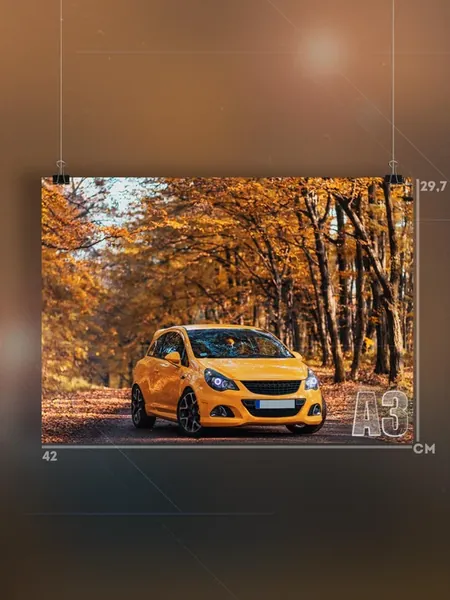This screenshot has height=600, width=450.
Task: Click the left binder clip holding the poster
Action: 61,173
